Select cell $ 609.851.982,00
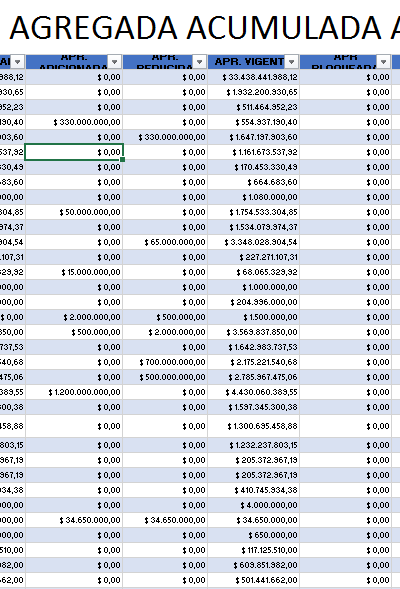Screen dimensions: 400x589 (254, 565)
